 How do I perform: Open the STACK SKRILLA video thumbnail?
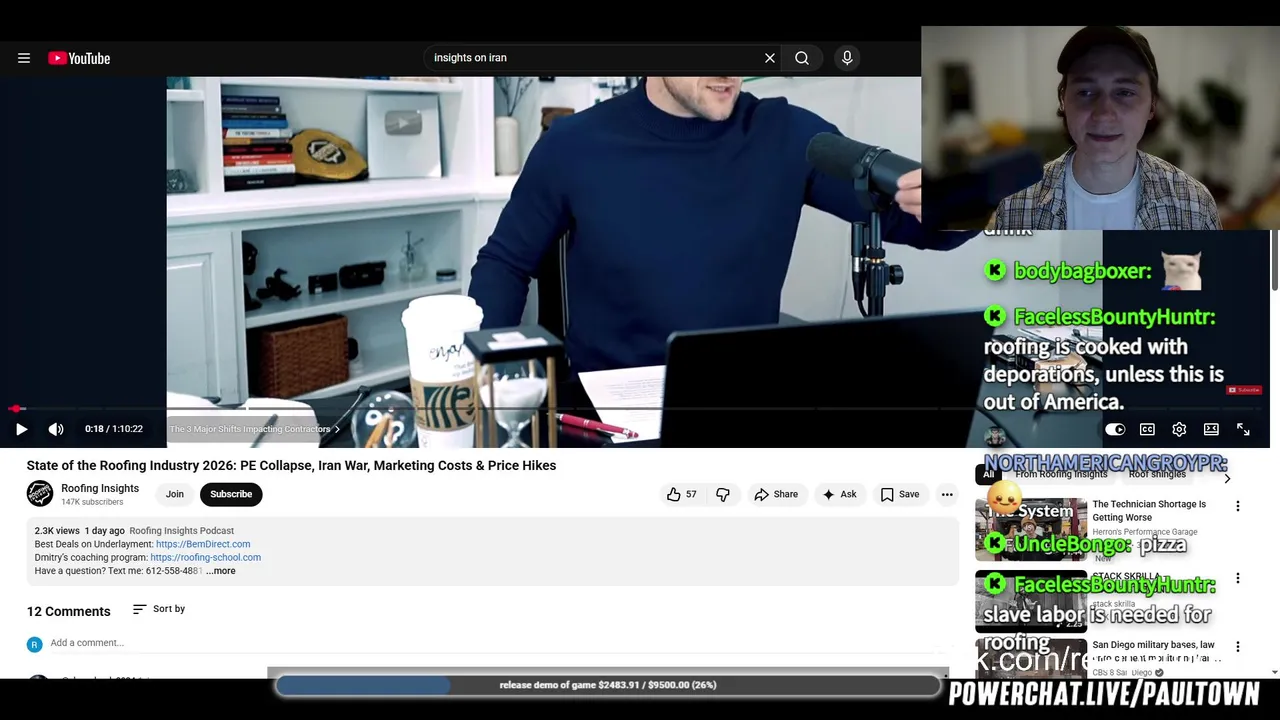point(1031,601)
